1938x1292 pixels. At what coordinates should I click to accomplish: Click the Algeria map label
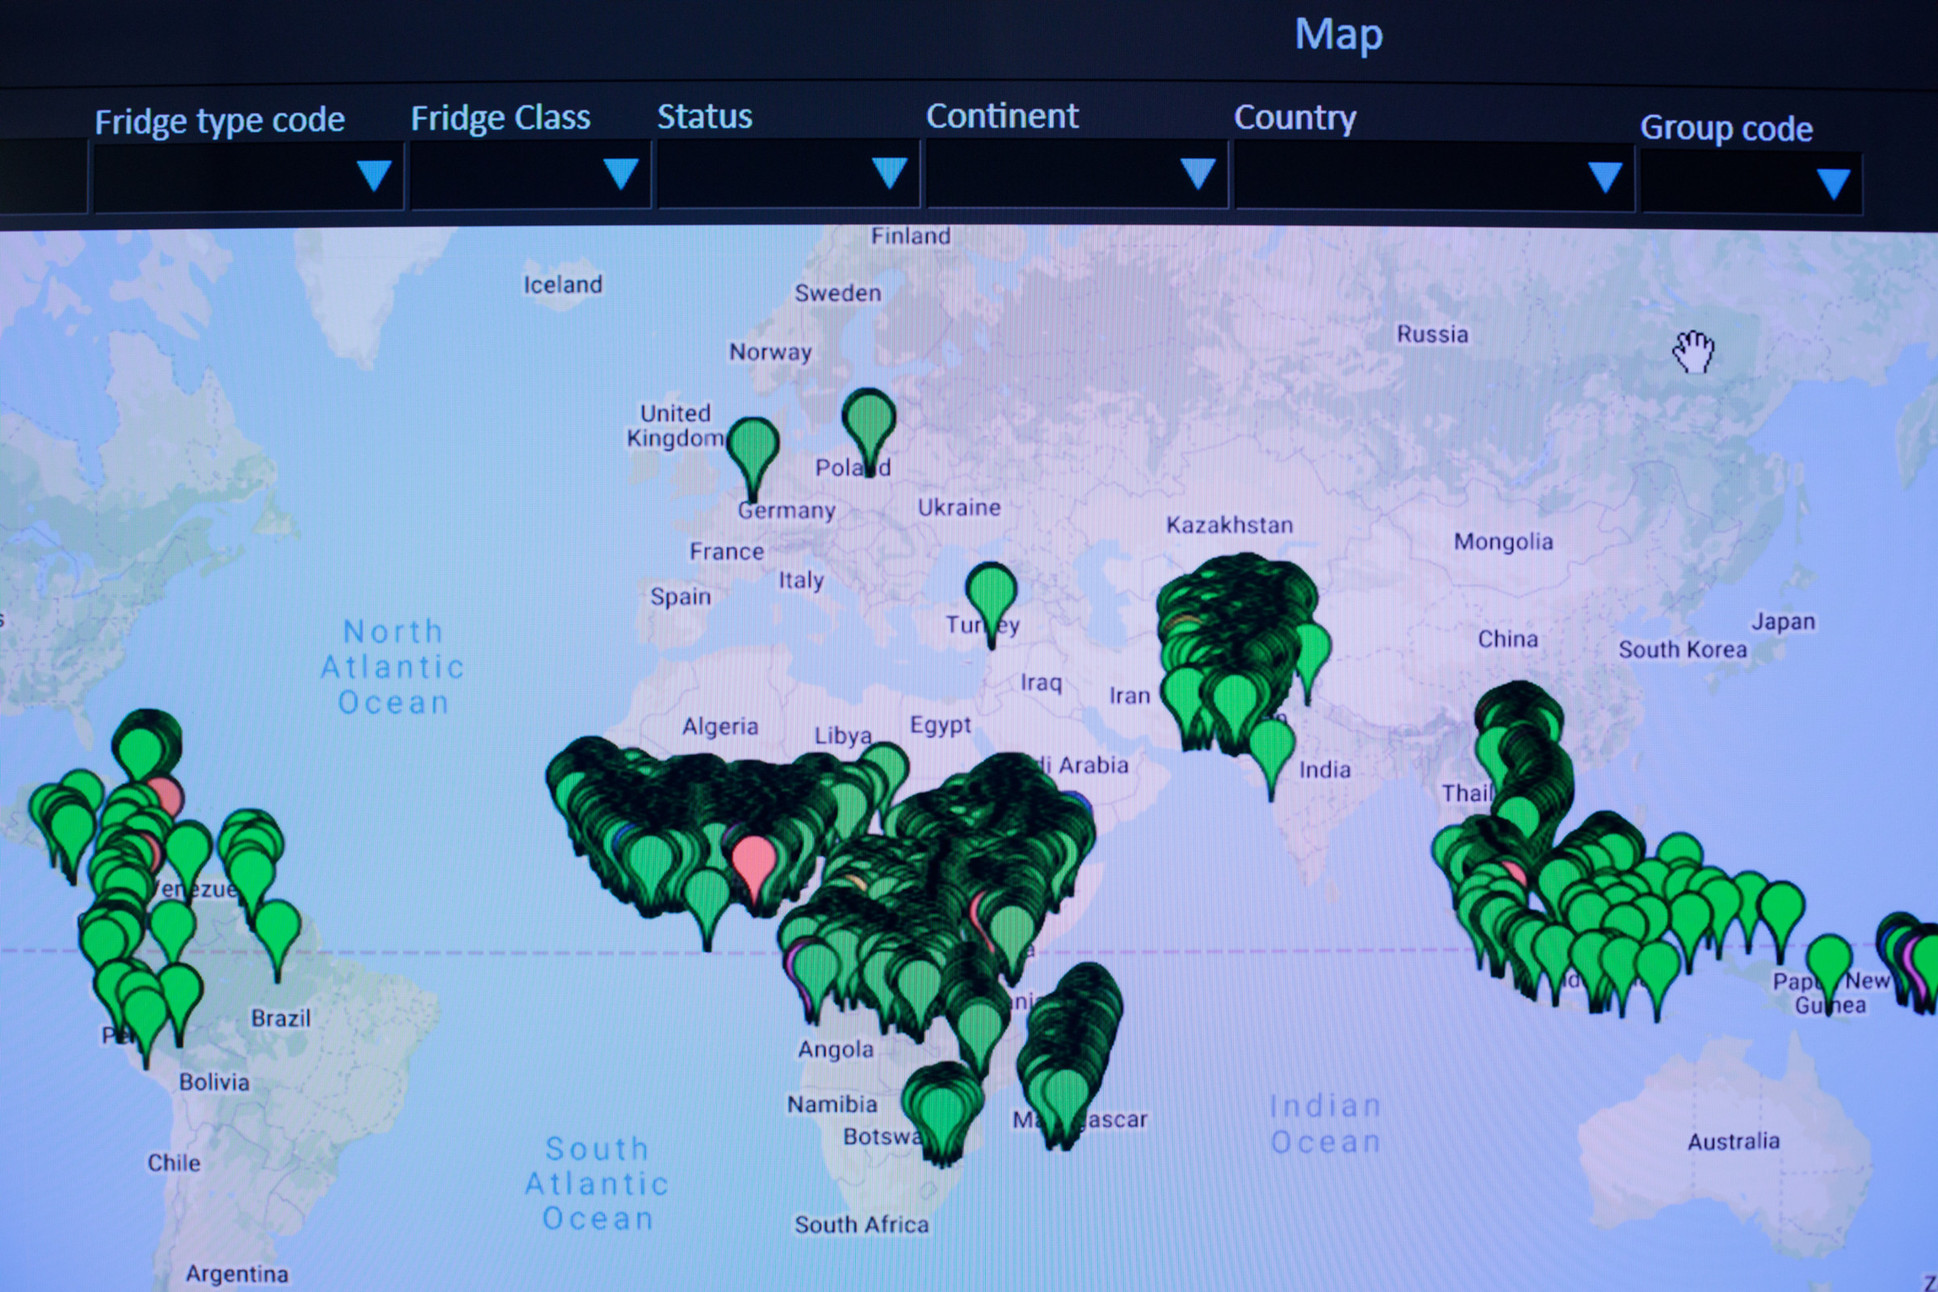[720, 727]
